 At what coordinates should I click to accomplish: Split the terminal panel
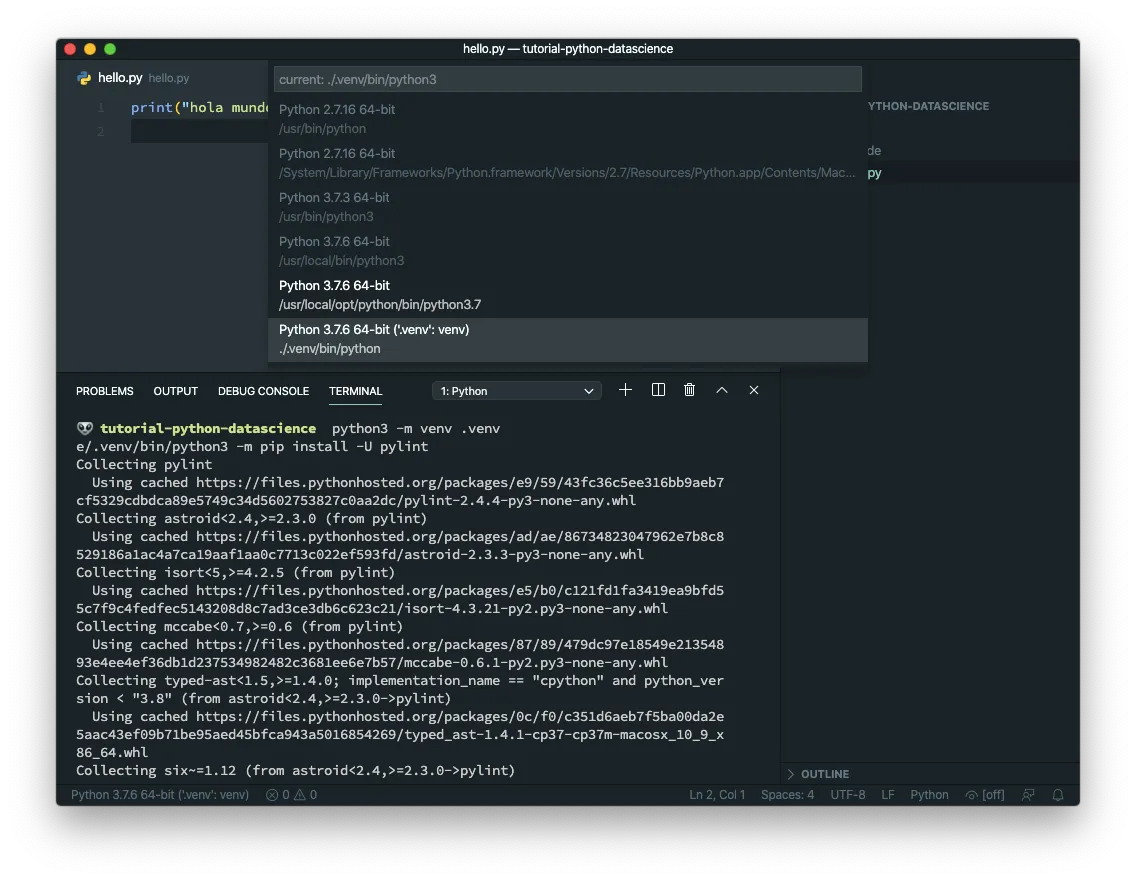click(658, 390)
